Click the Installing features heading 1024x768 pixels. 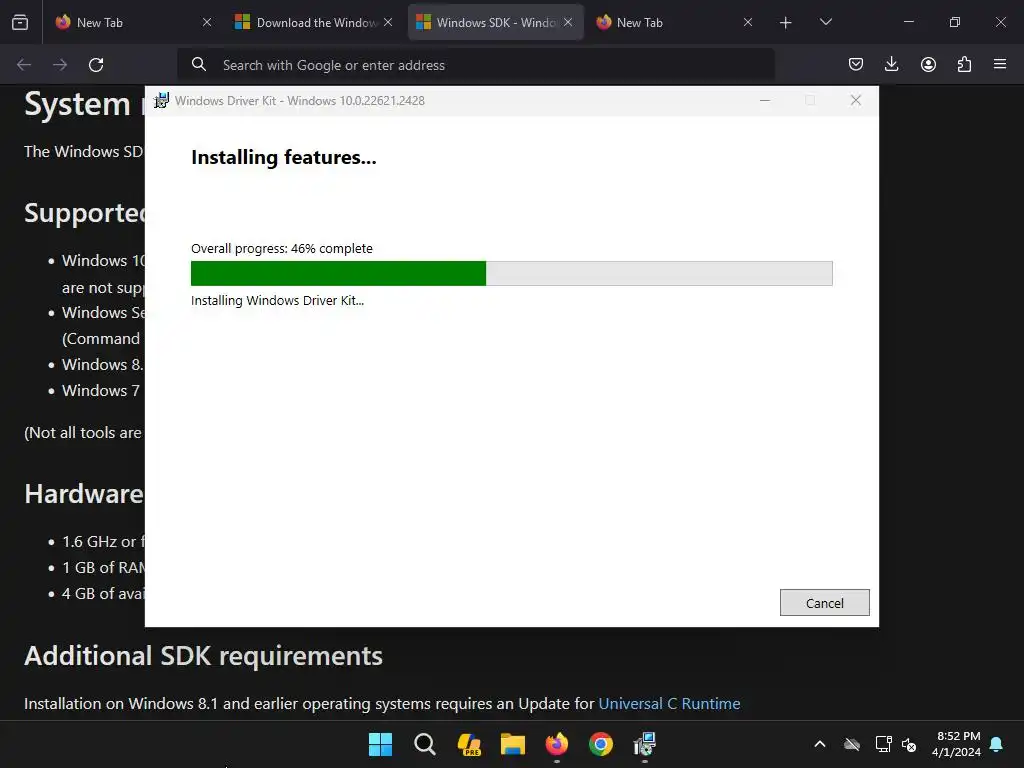coord(283,157)
